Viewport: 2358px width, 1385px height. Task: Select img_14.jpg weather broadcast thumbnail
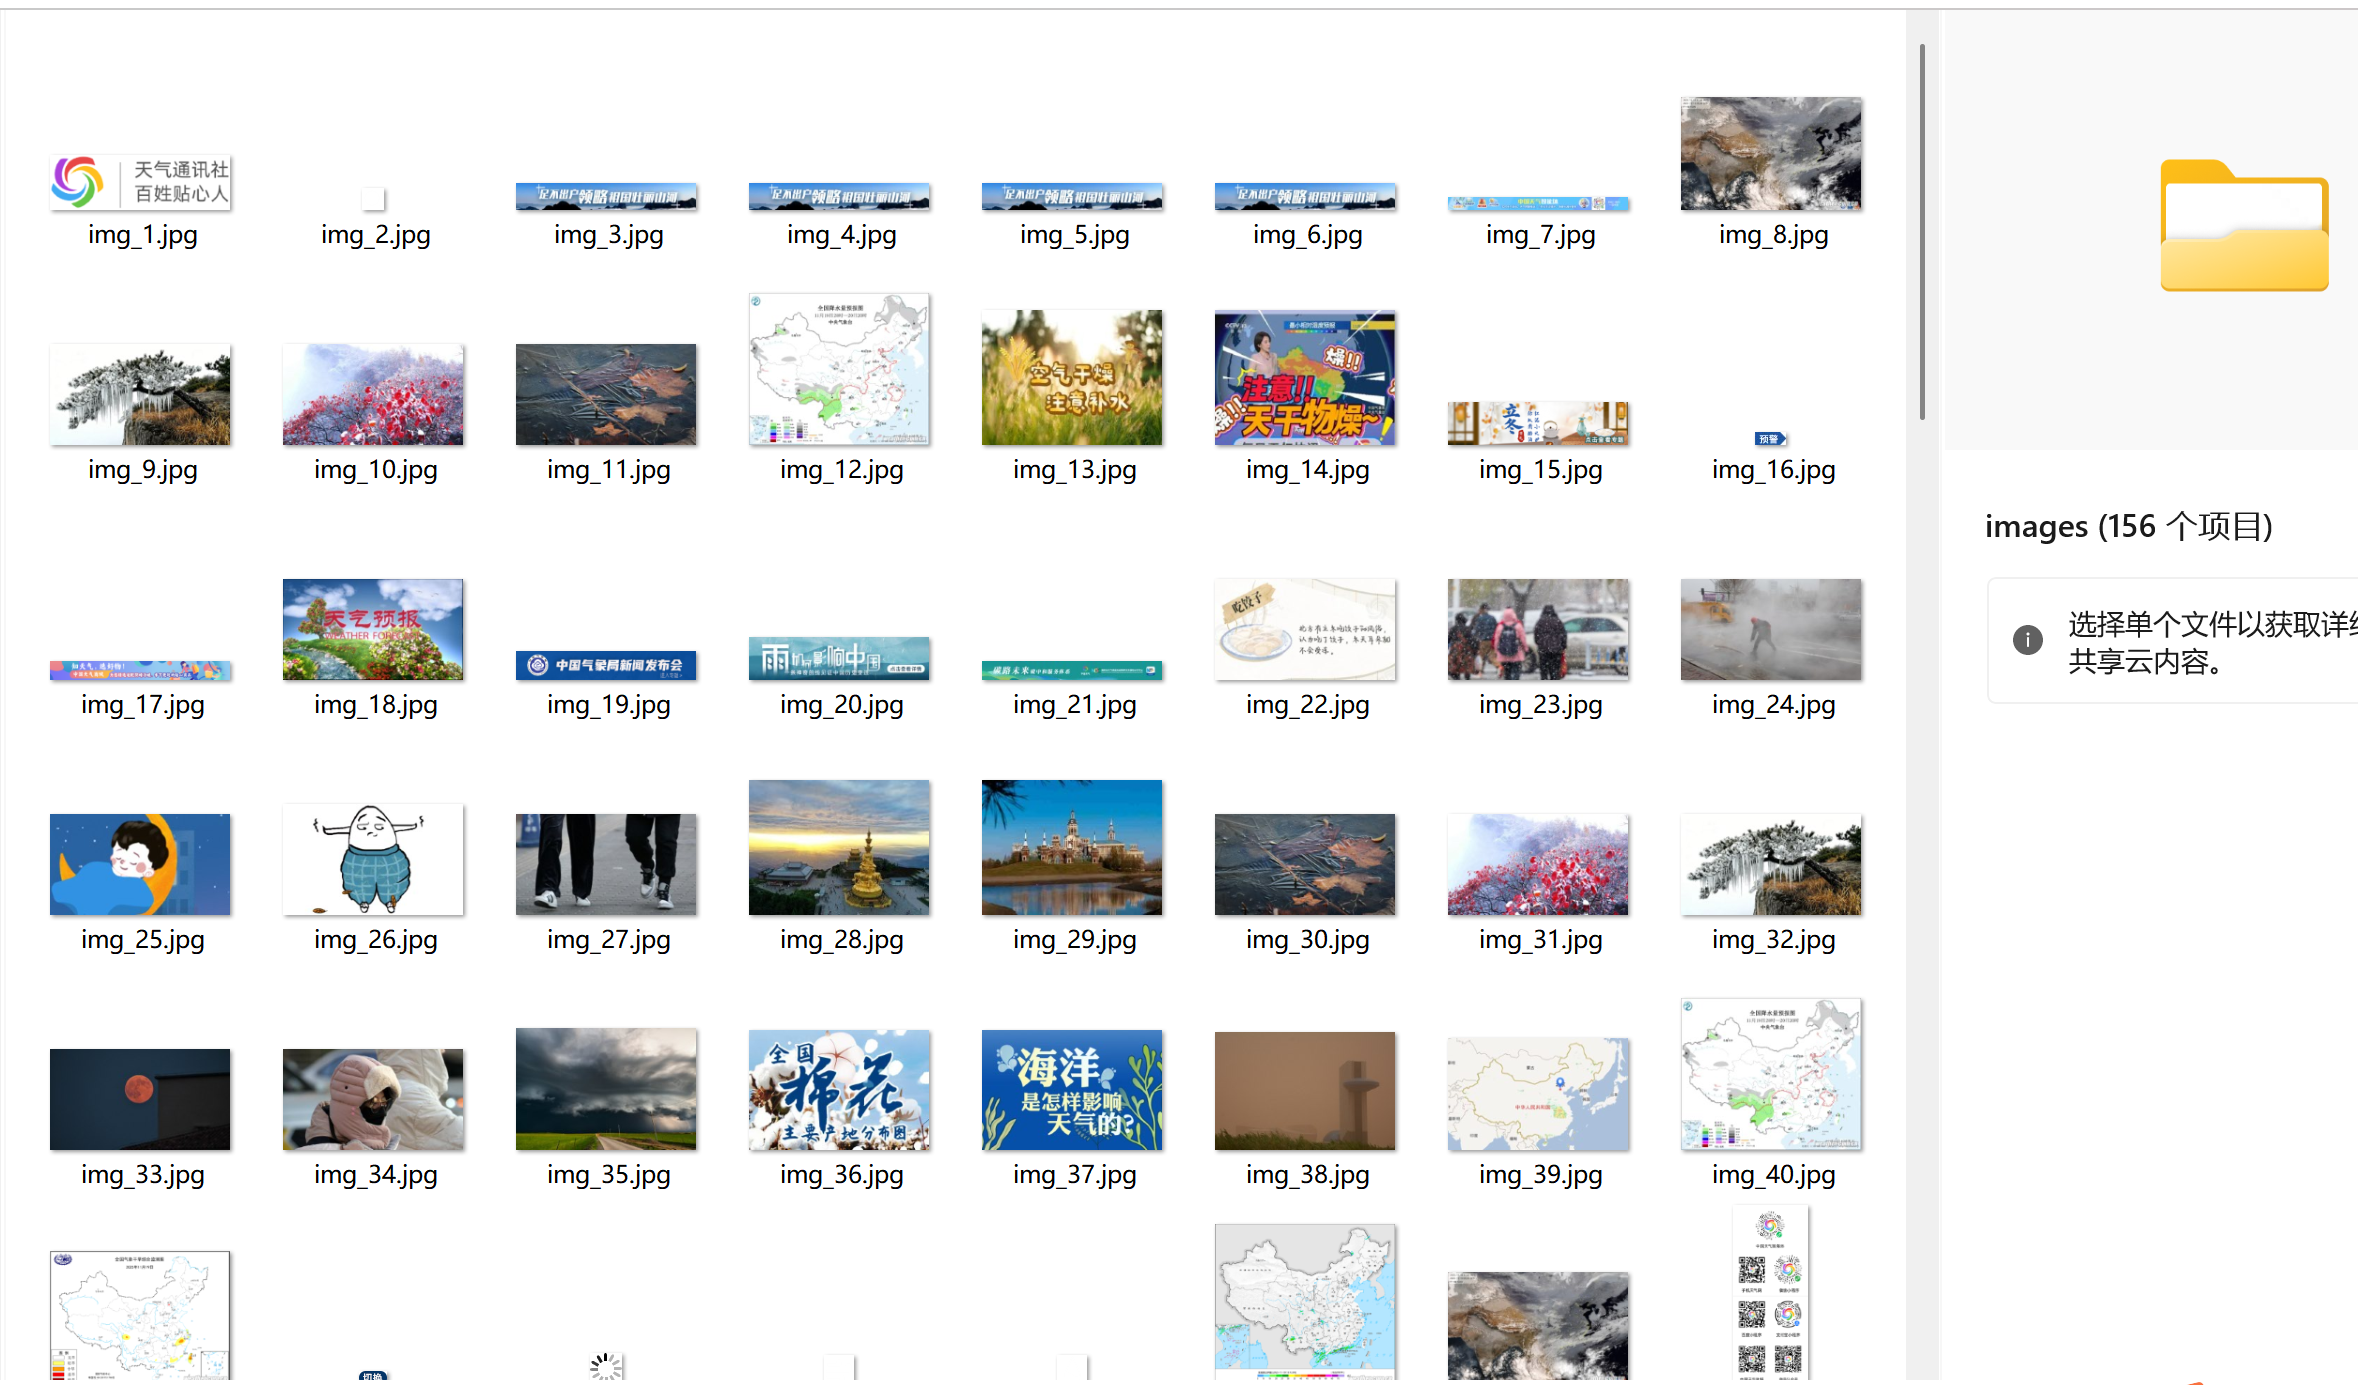pyautogui.click(x=1305, y=378)
